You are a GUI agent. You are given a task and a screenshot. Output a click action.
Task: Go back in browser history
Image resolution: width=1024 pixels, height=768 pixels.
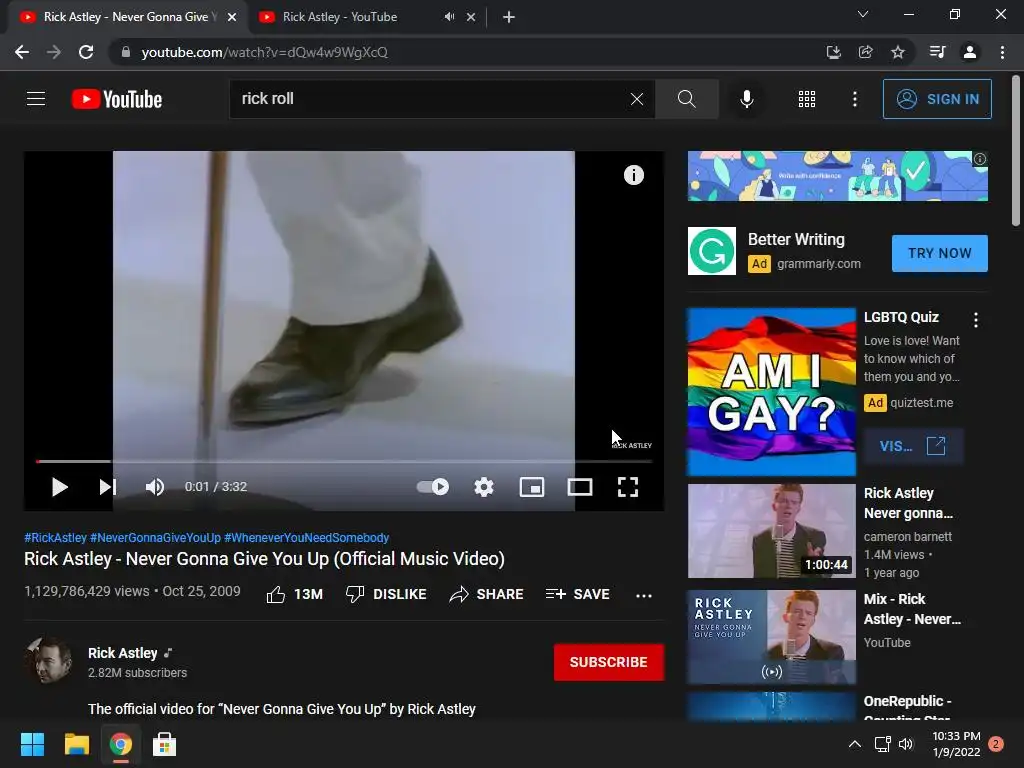(22, 52)
